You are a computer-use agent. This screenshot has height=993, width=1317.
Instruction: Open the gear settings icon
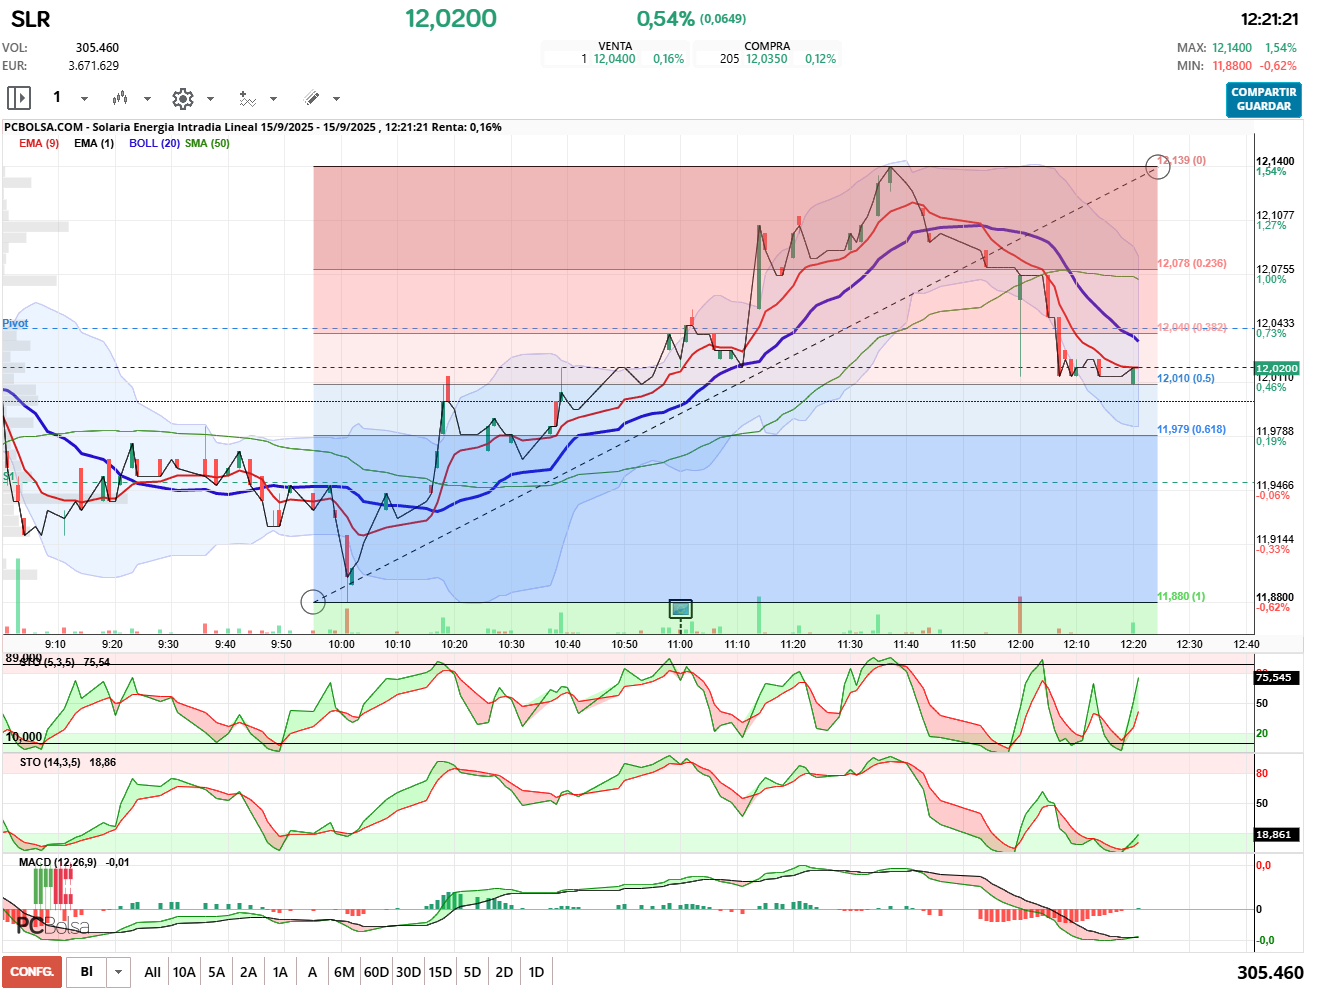tap(182, 98)
